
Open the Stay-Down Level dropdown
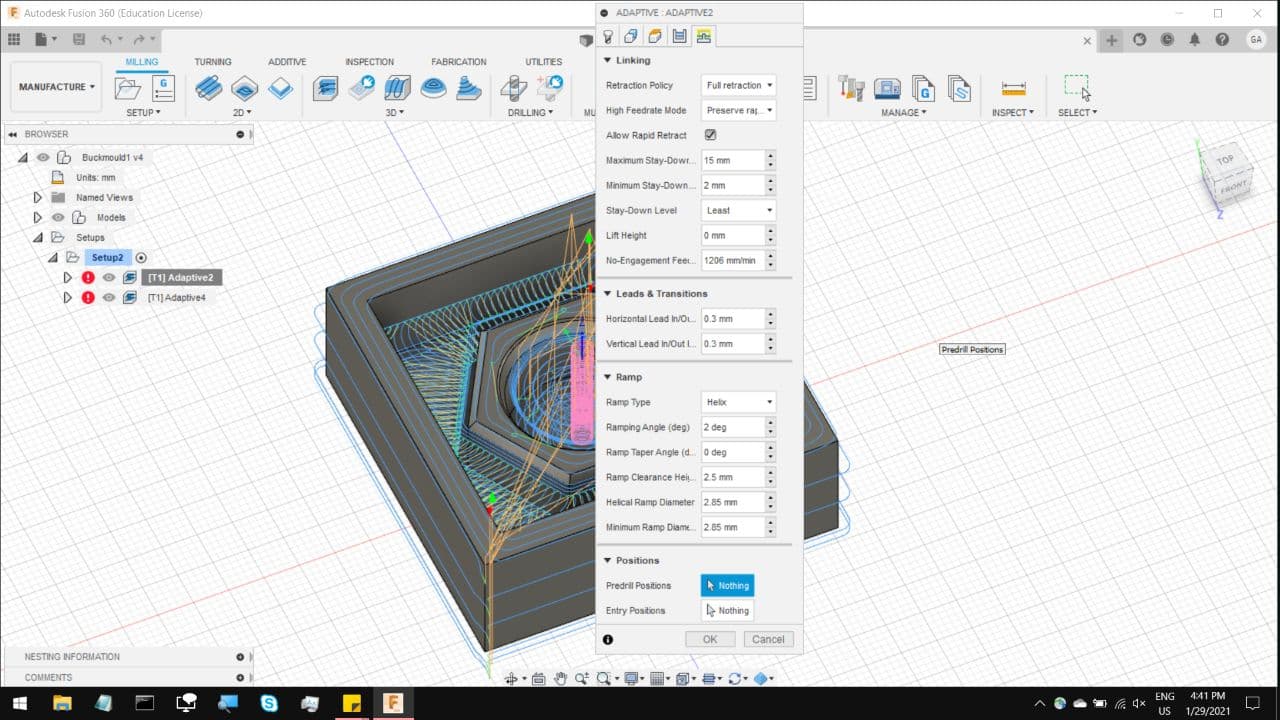tap(738, 210)
